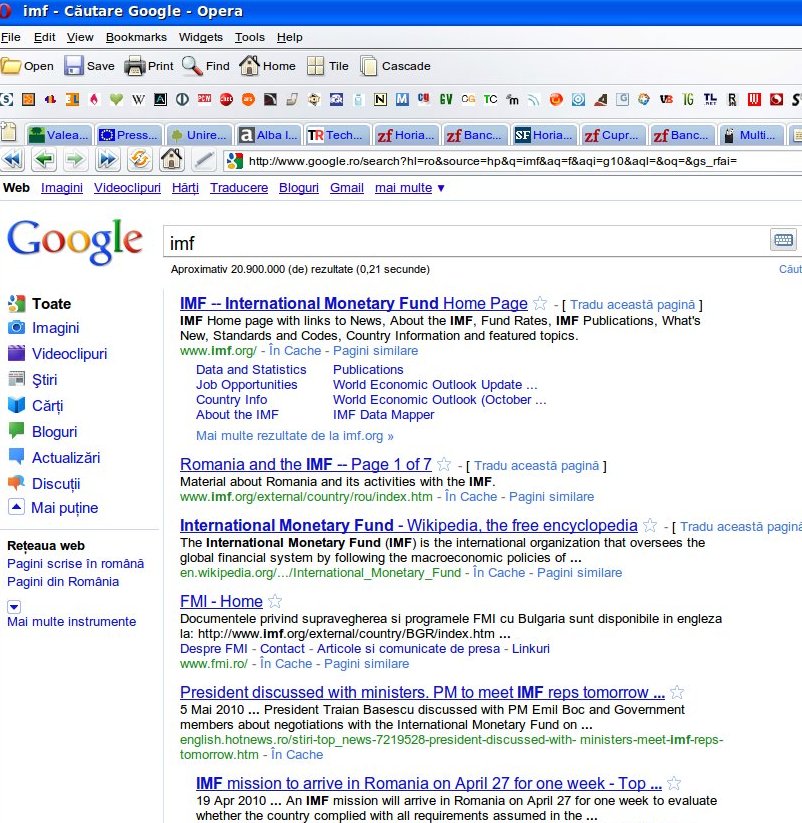Star the Romania and the IMF result
The width and height of the screenshot is (802, 823).
click(x=444, y=464)
